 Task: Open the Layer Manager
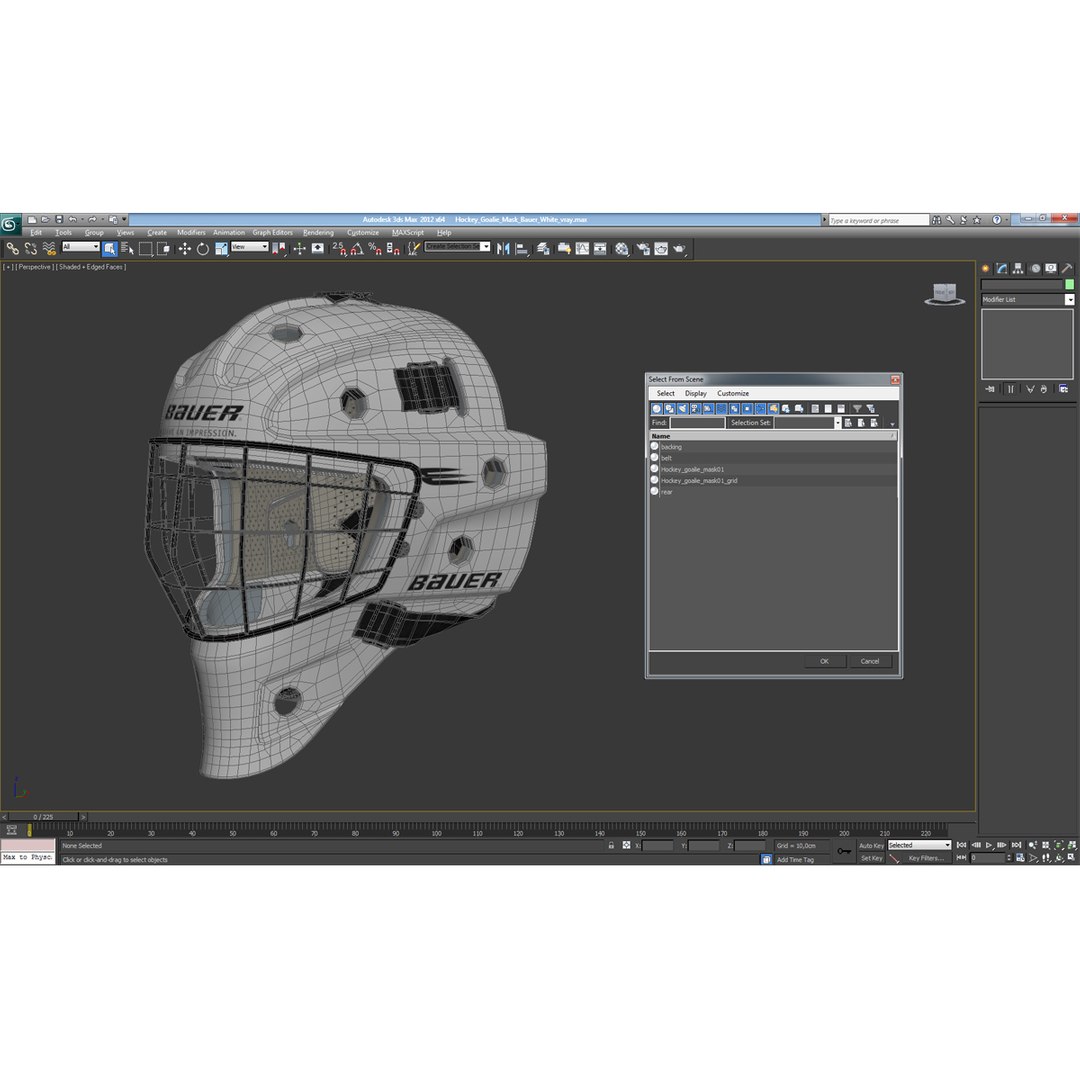point(543,249)
